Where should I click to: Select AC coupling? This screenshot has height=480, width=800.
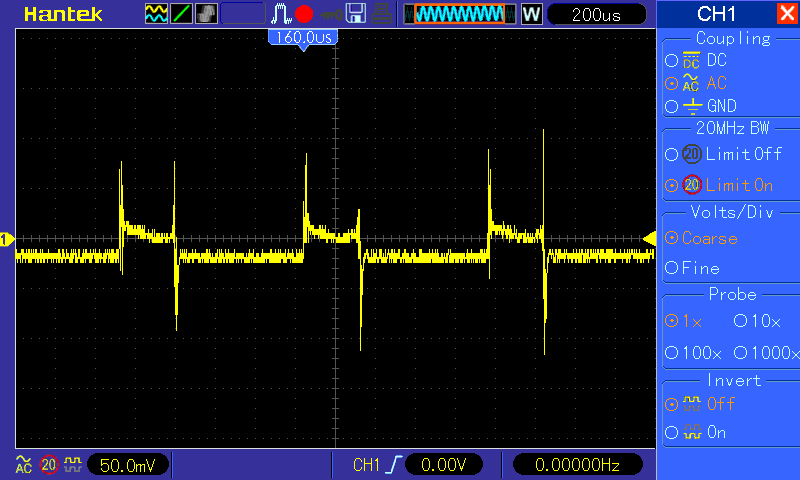tap(696, 83)
